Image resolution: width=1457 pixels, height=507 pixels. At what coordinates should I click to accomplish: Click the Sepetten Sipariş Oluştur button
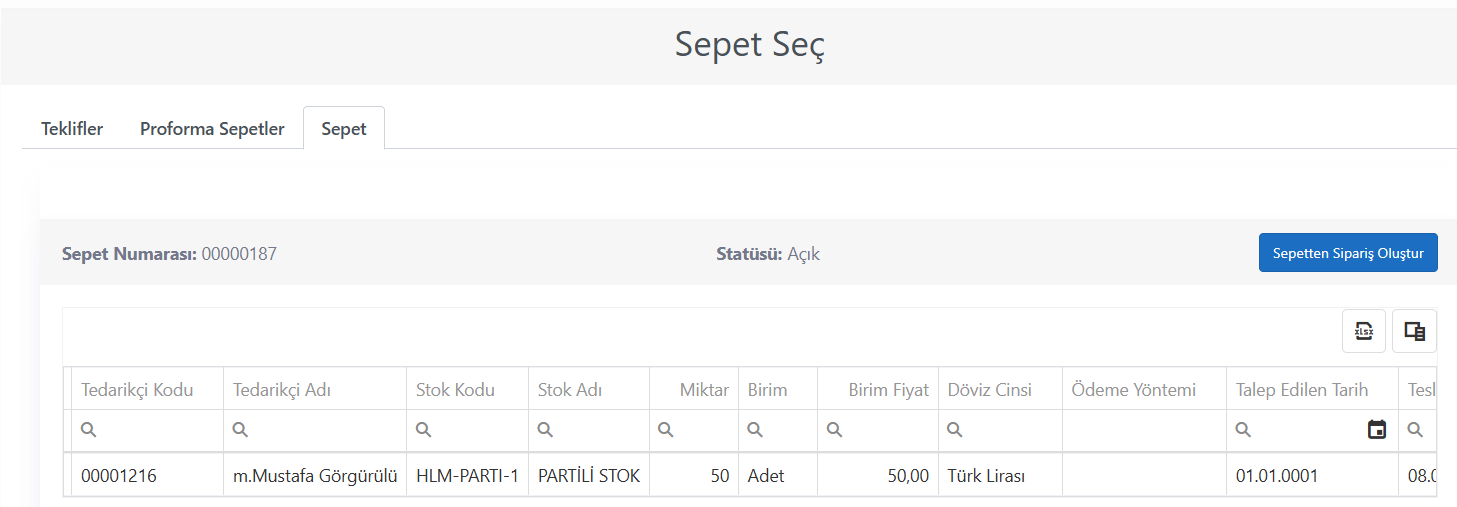tap(1348, 253)
